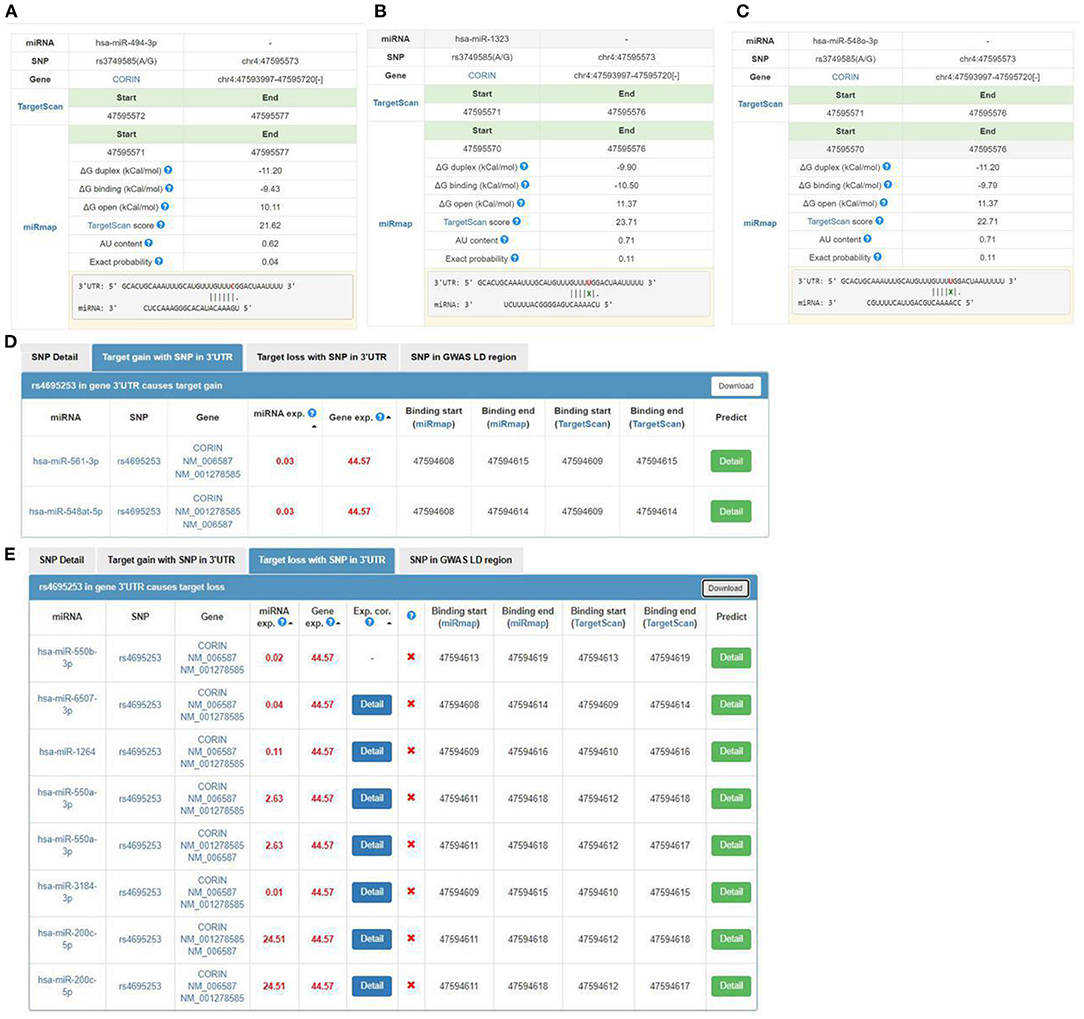Click Exp. cor. help icon in target loss table

tap(369, 622)
